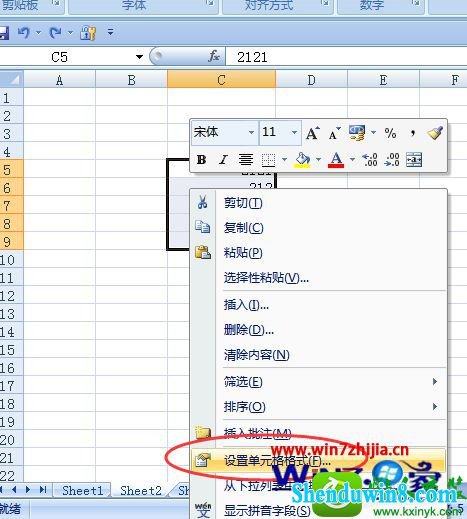Open accounting format dropdown arrow
Screen dimensions: 467x519
[x=373, y=132]
